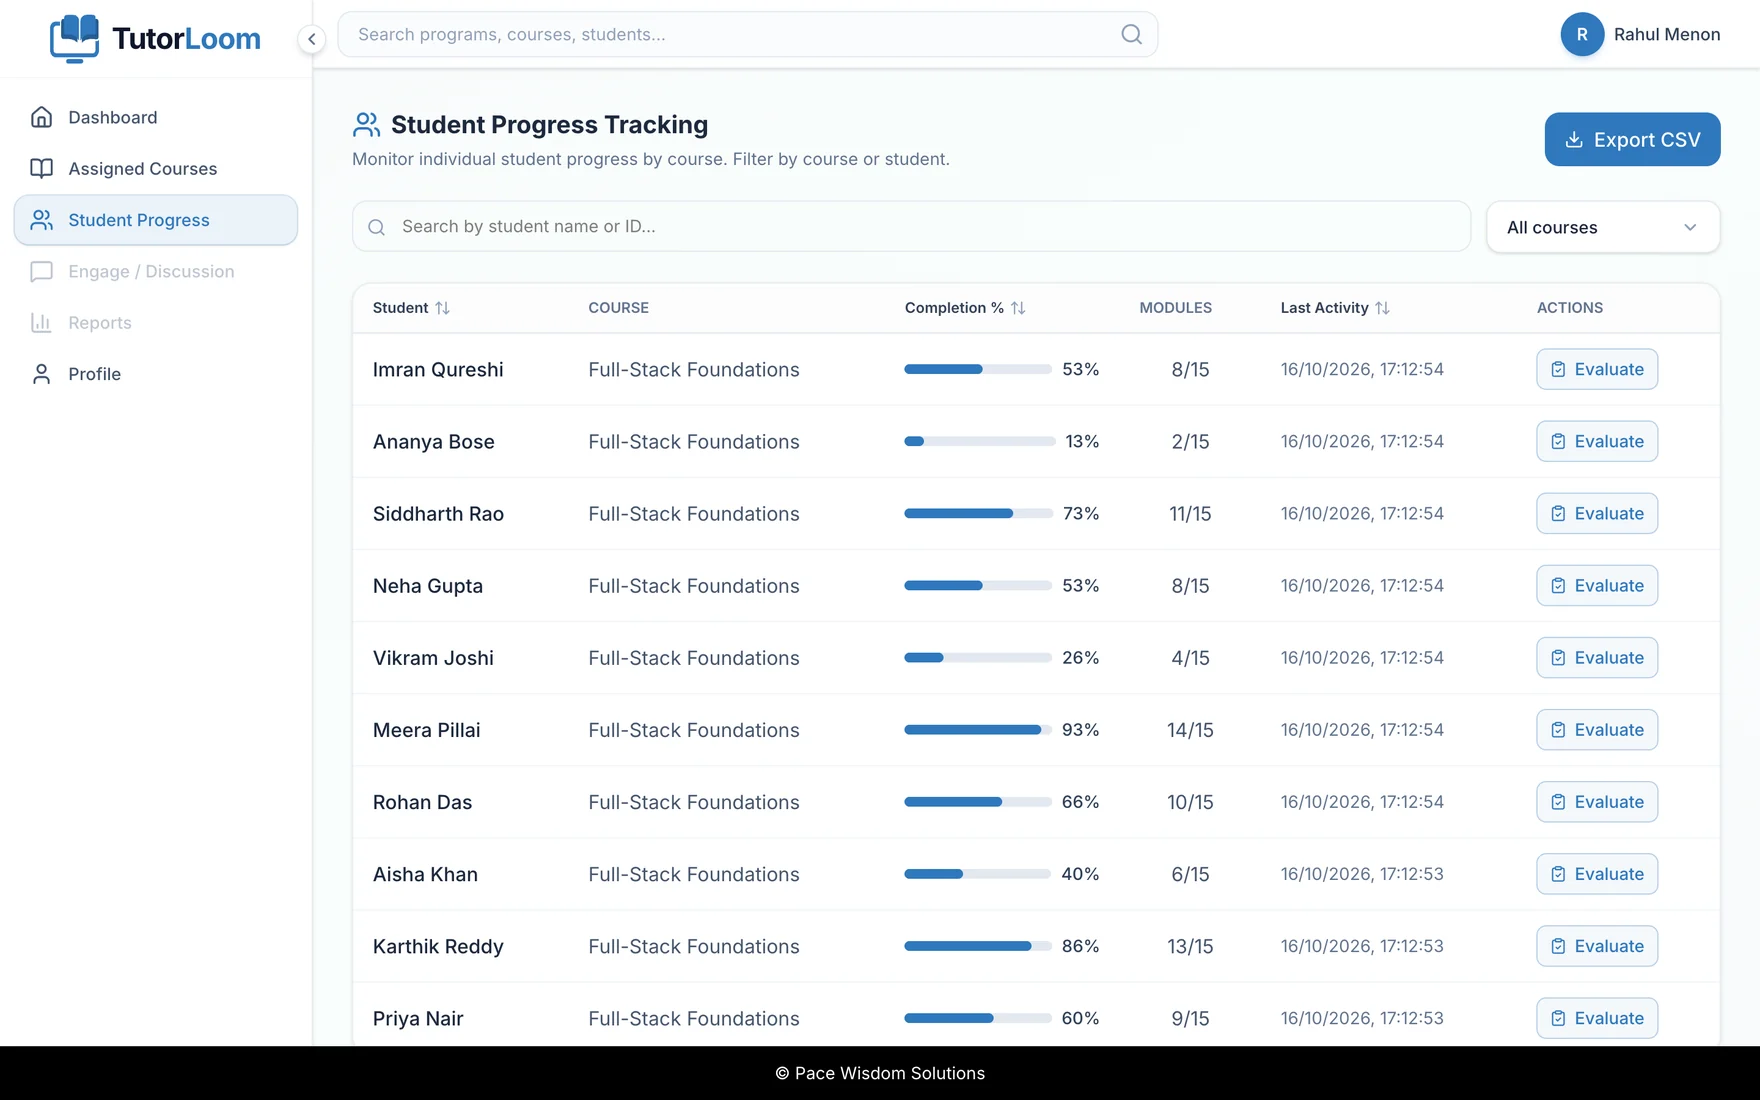
Task: Click the Export CSV button
Action: tap(1632, 139)
